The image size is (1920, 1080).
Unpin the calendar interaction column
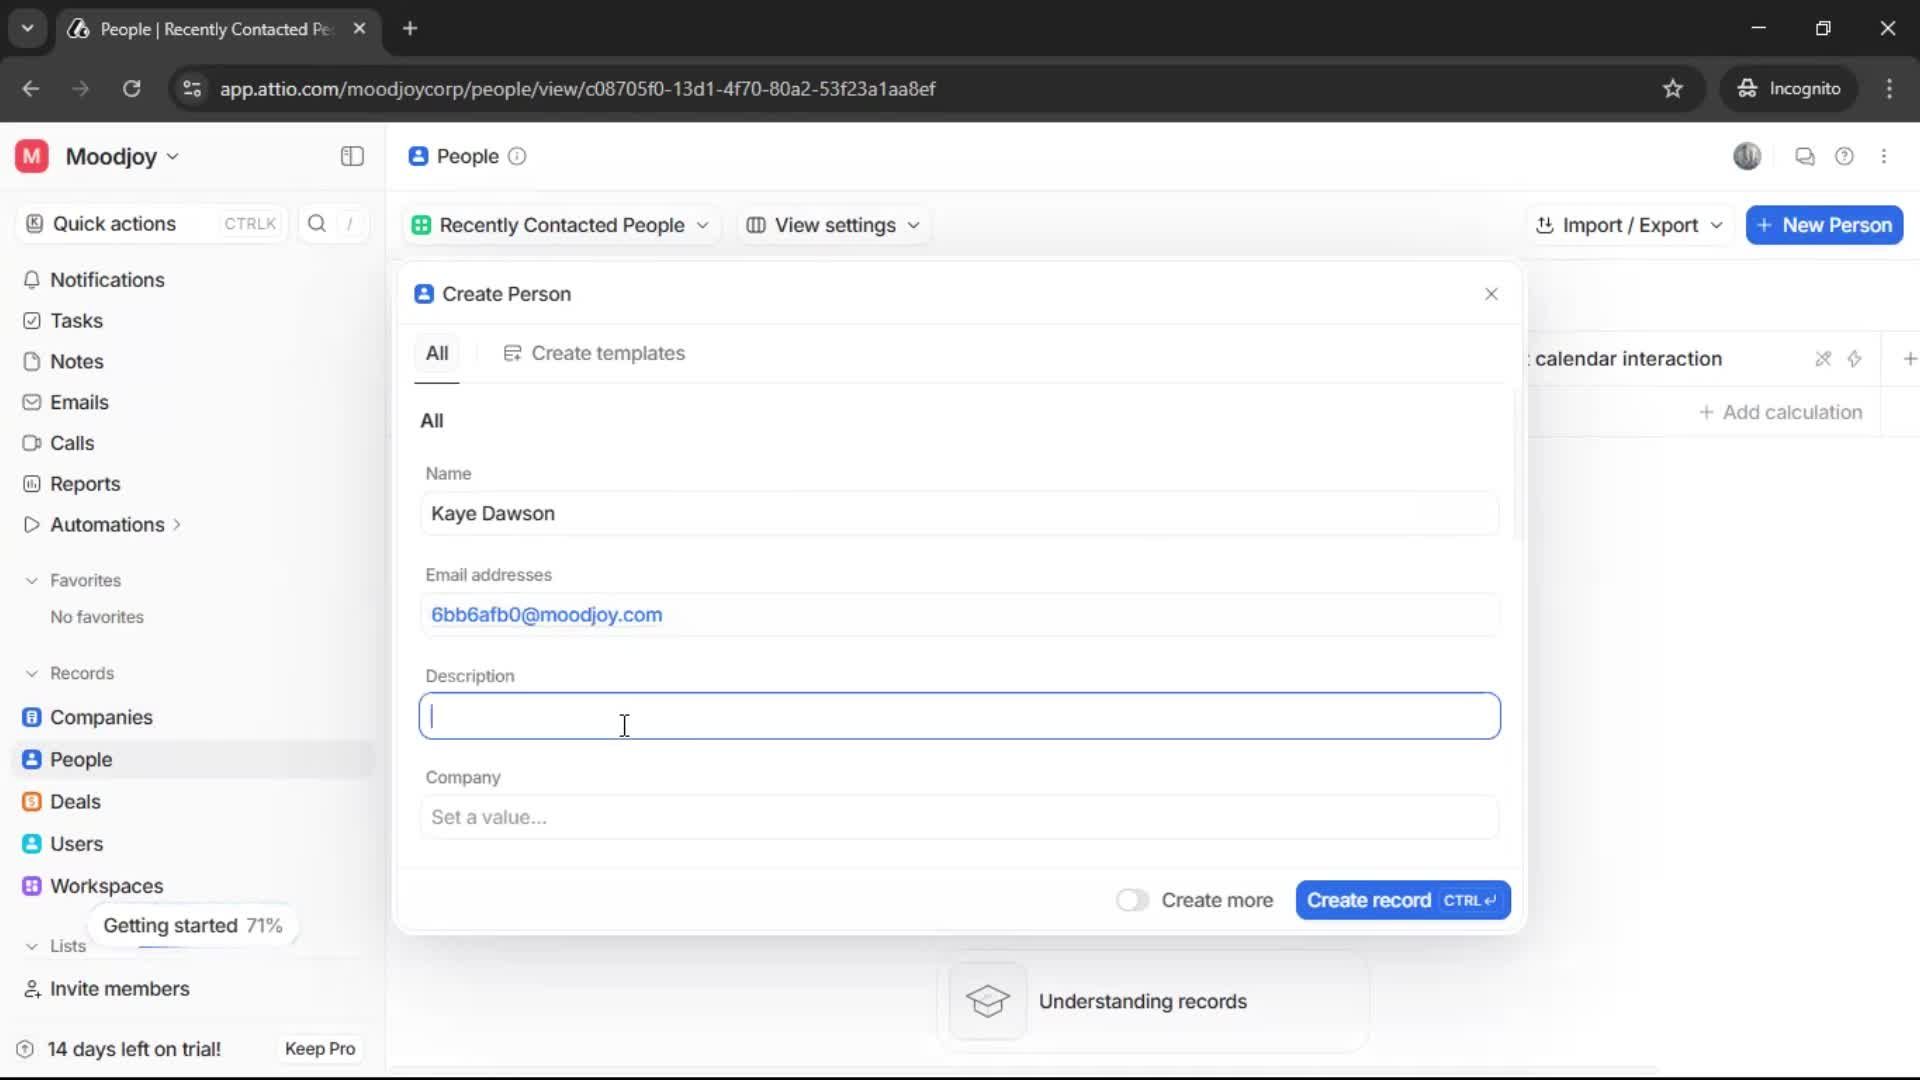point(1823,358)
